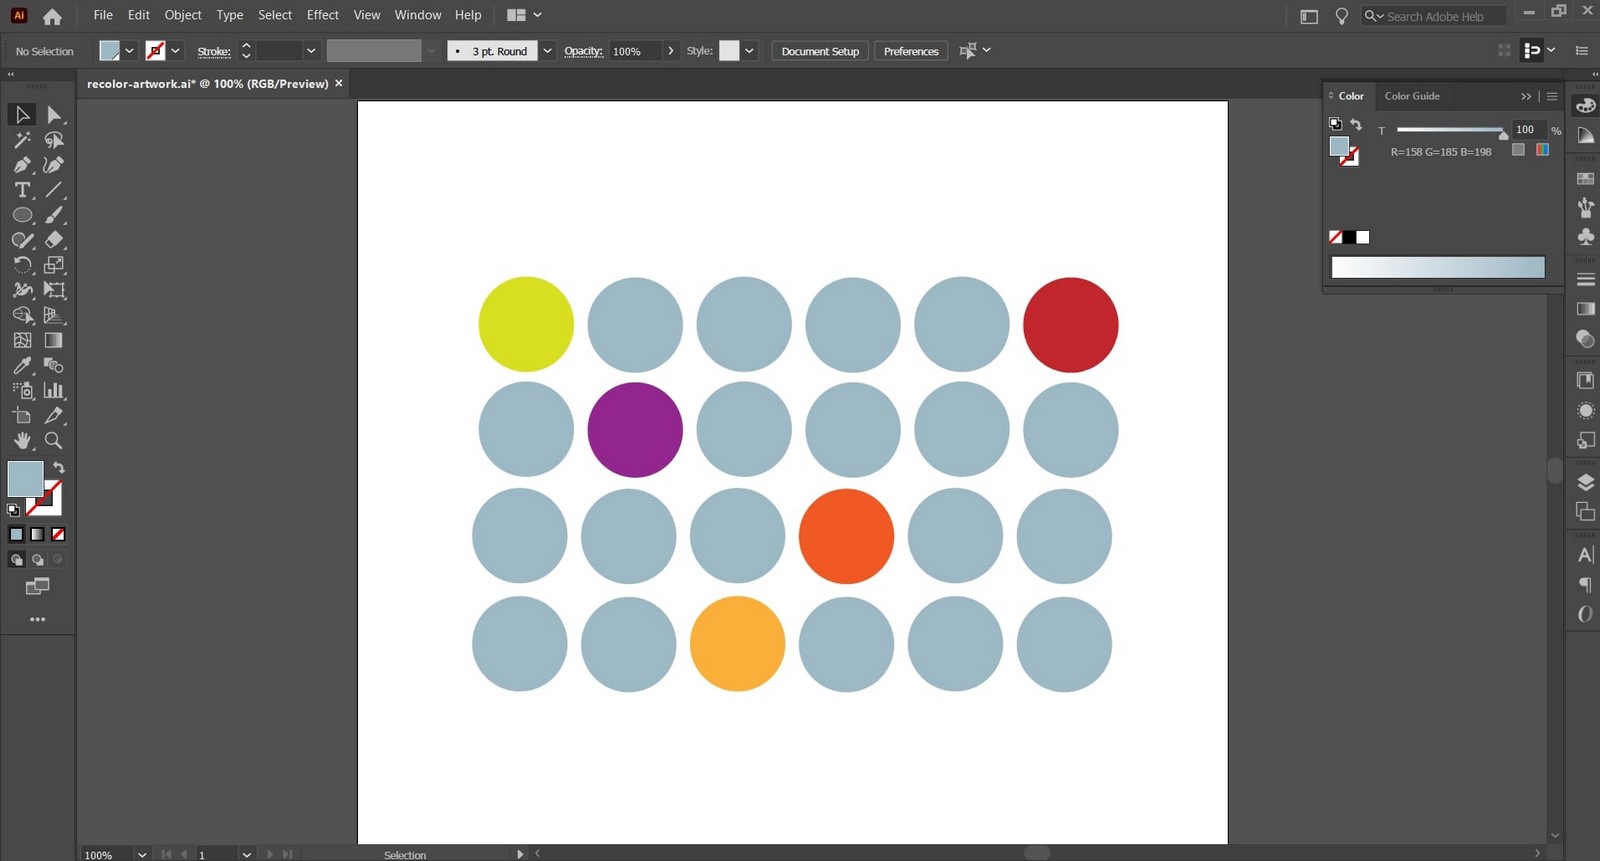Collapse Color panel with double arrows
The width and height of the screenshot is (1600, 861).
[1526, 96]
